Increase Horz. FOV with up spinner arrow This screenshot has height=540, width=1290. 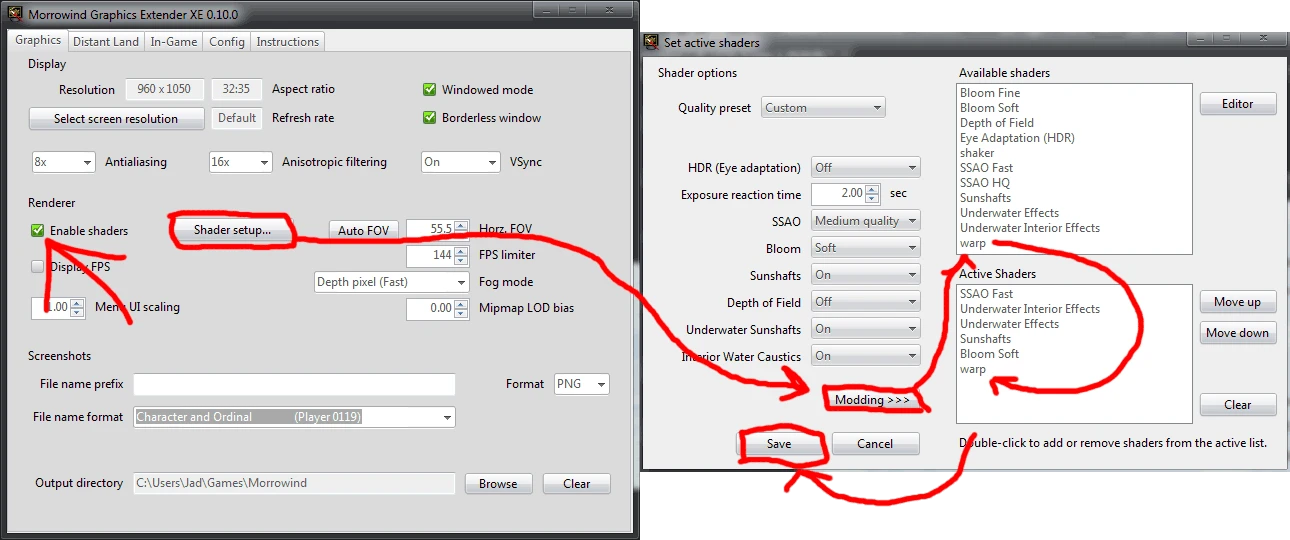[x=460, y=226]
